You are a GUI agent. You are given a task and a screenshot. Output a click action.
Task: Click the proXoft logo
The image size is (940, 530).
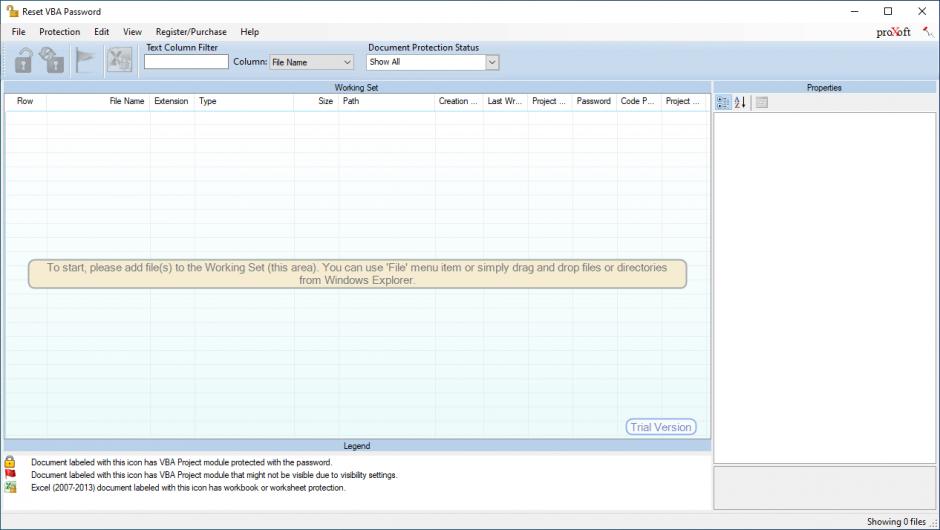click(x=893, y=32)
